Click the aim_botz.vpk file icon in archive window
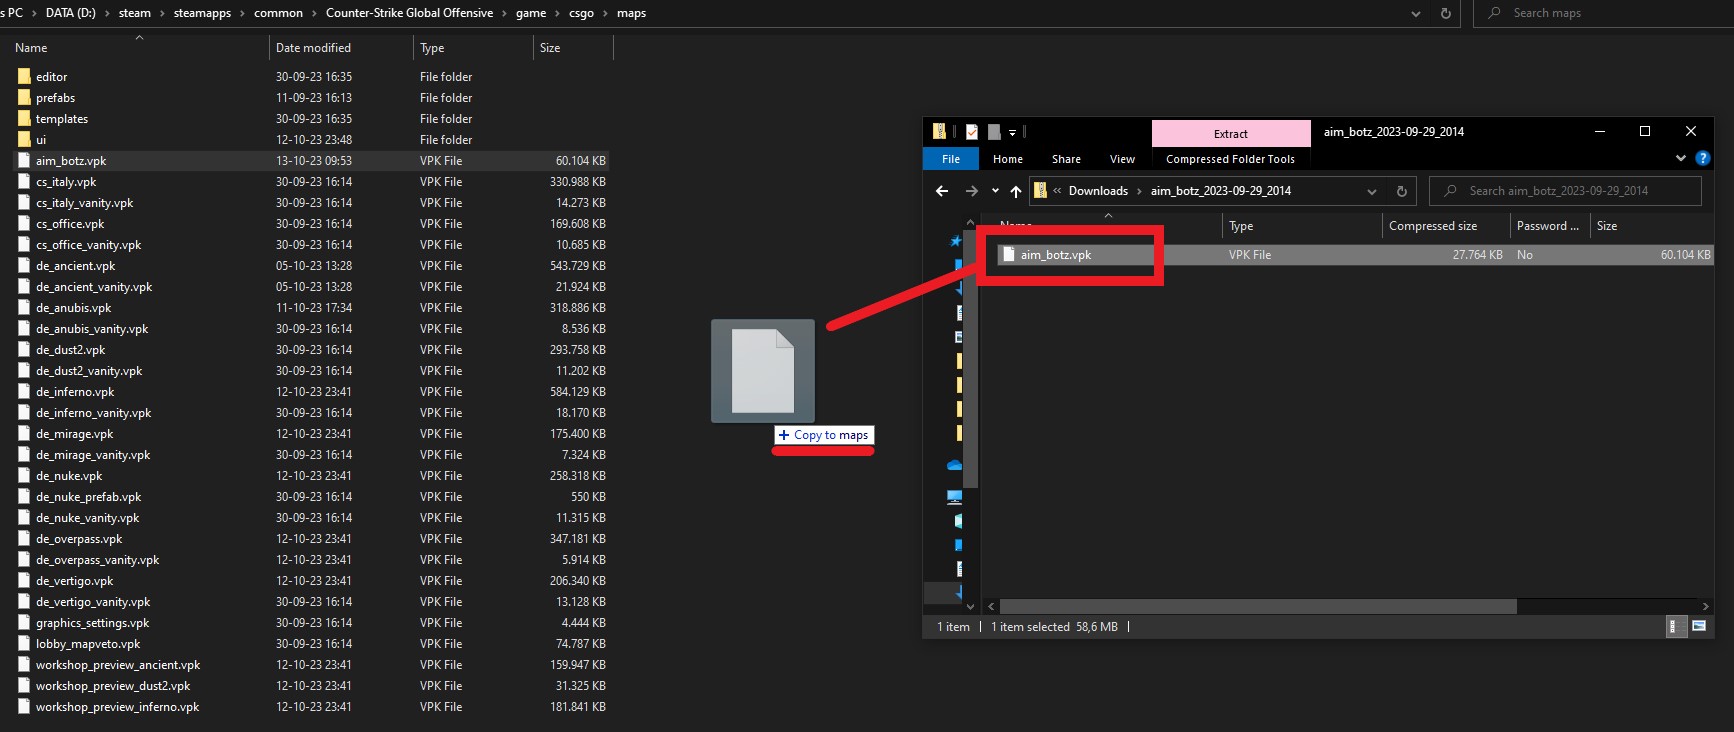 tap(1009, 255)
